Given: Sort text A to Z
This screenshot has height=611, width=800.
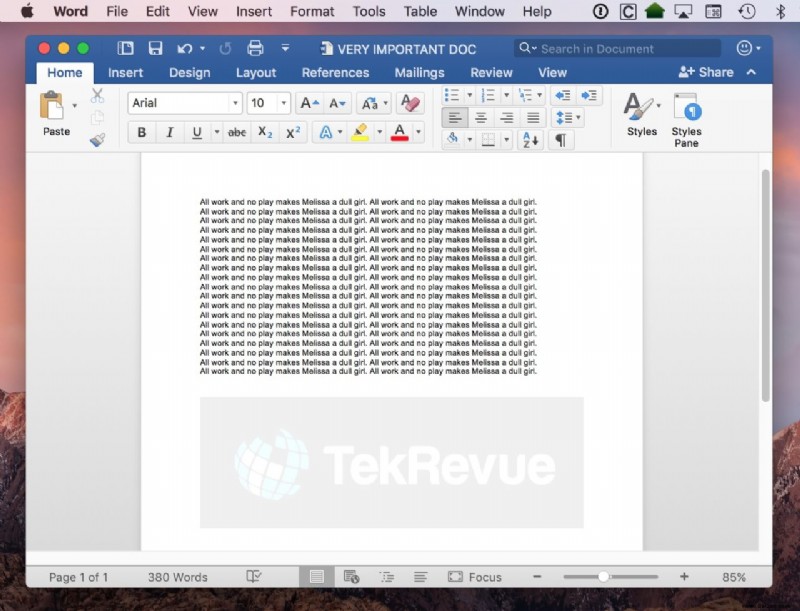Looking at the screenshot, I should (530, 140).
